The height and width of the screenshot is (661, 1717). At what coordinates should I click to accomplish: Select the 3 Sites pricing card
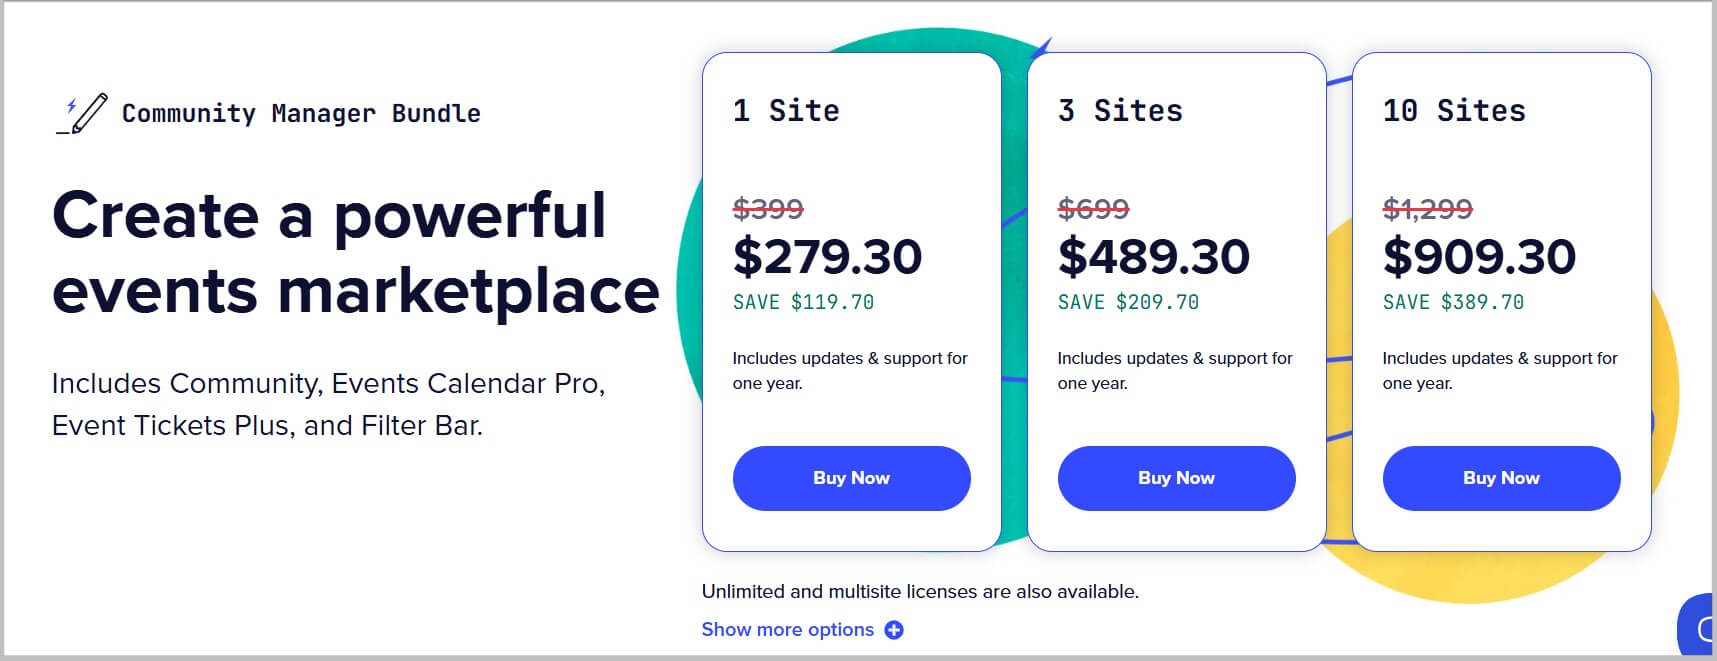(x=1176, y=300)
